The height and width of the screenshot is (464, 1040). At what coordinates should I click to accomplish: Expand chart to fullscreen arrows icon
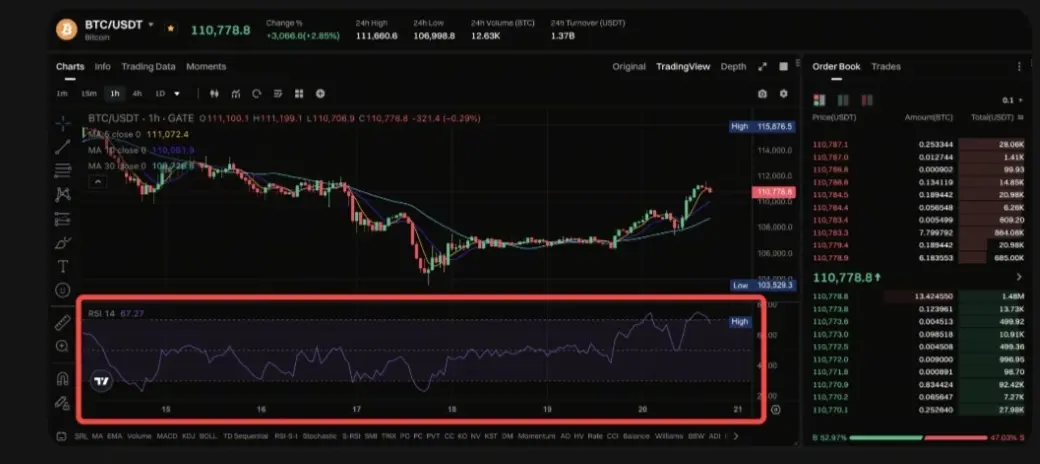763,66
